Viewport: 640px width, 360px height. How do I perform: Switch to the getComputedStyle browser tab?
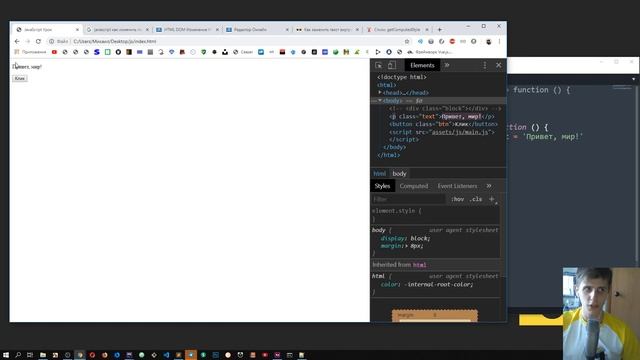(397, 29)
